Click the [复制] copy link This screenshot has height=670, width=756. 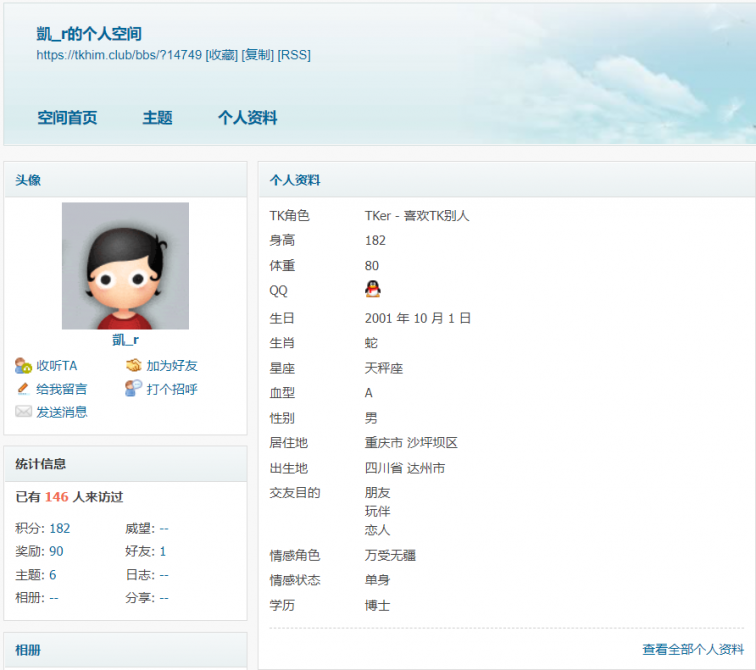257,55
